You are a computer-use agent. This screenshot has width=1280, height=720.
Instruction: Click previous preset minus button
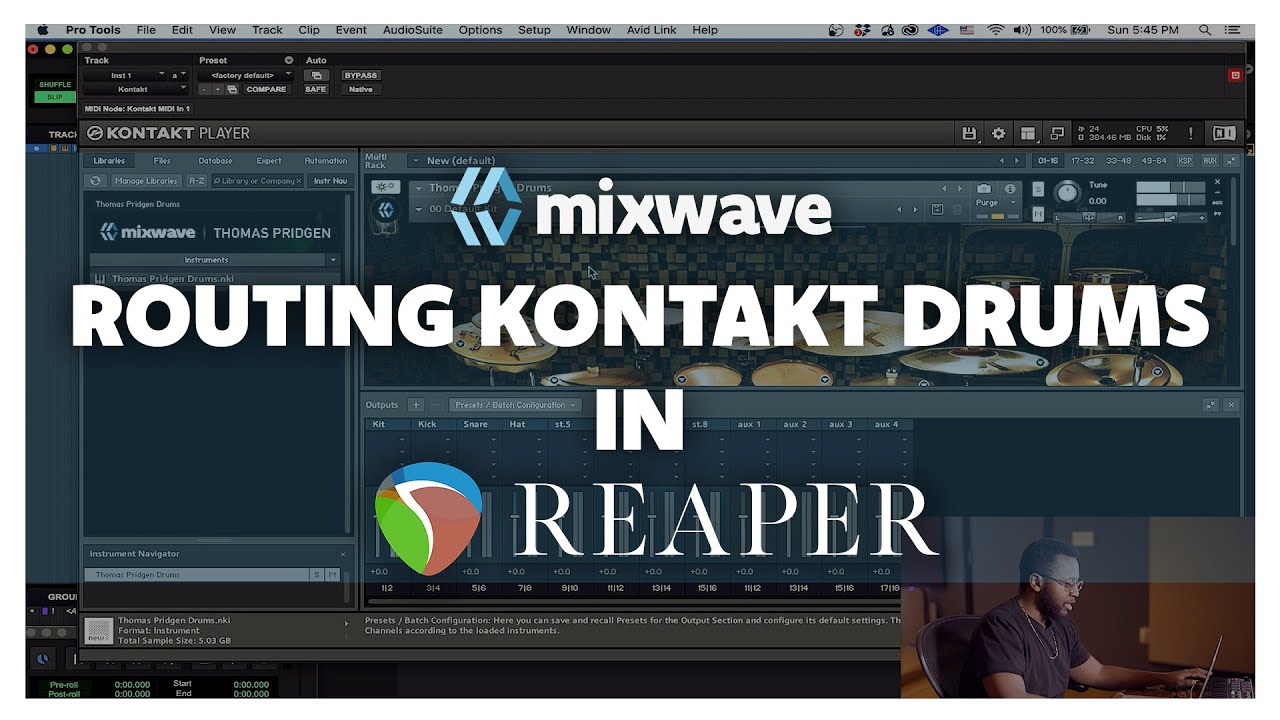pyautogui.click(x=204, y=89)
